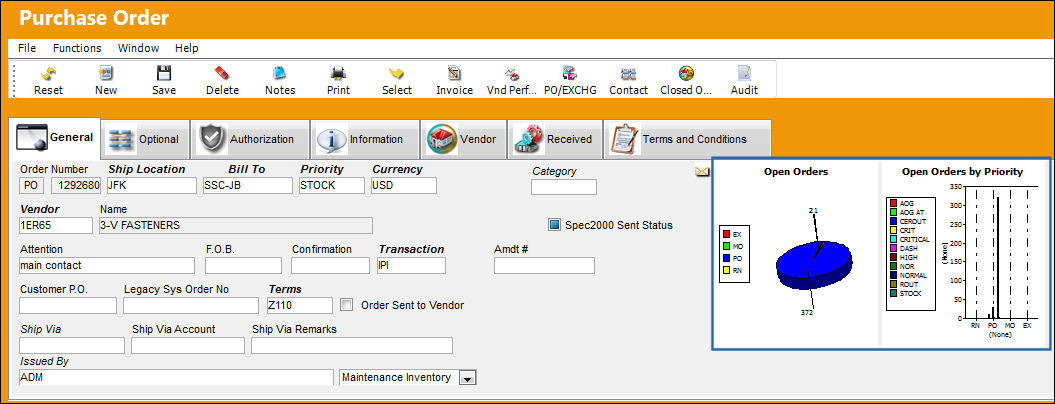Open the Help menu
The height and width of the screenshot is (404, 1055).
(186, 48)
